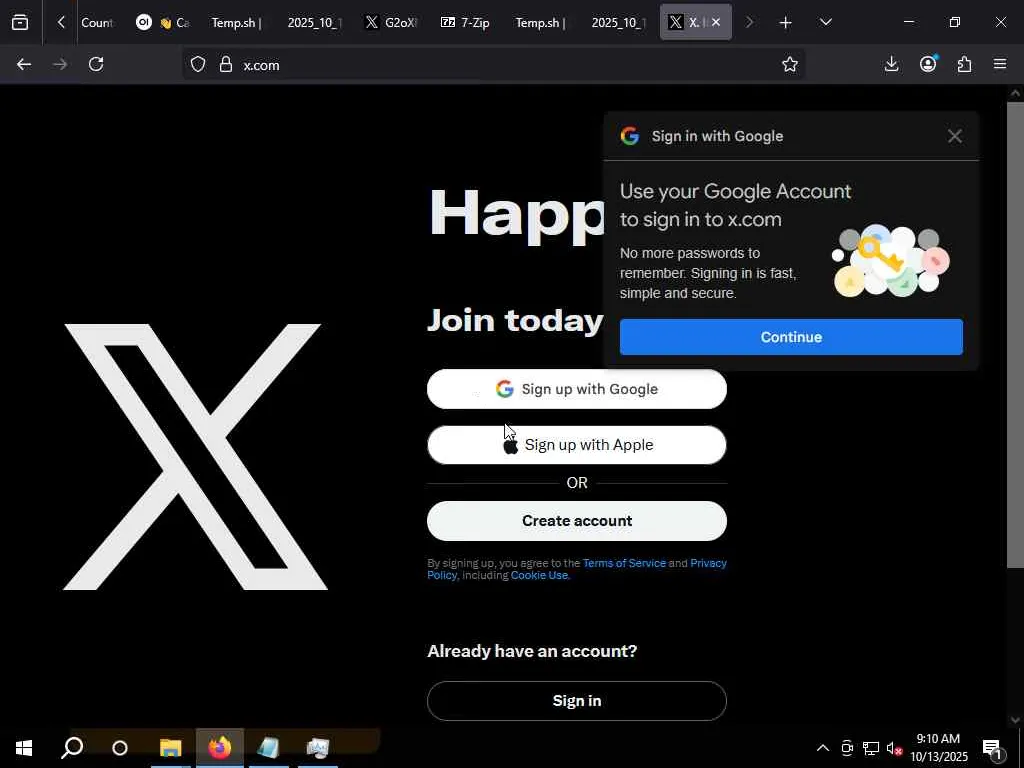Open network icon in system tray
Image resolution: width=1024 pixels, height=768 pixels.
click(x=871, y=748)
